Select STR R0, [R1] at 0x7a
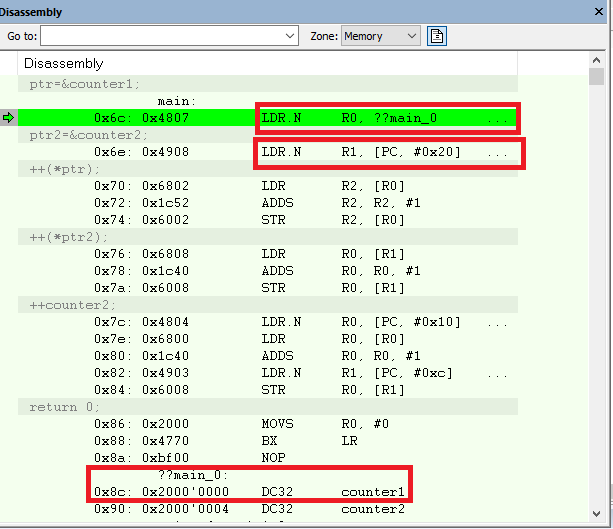 tap(268, 288)
